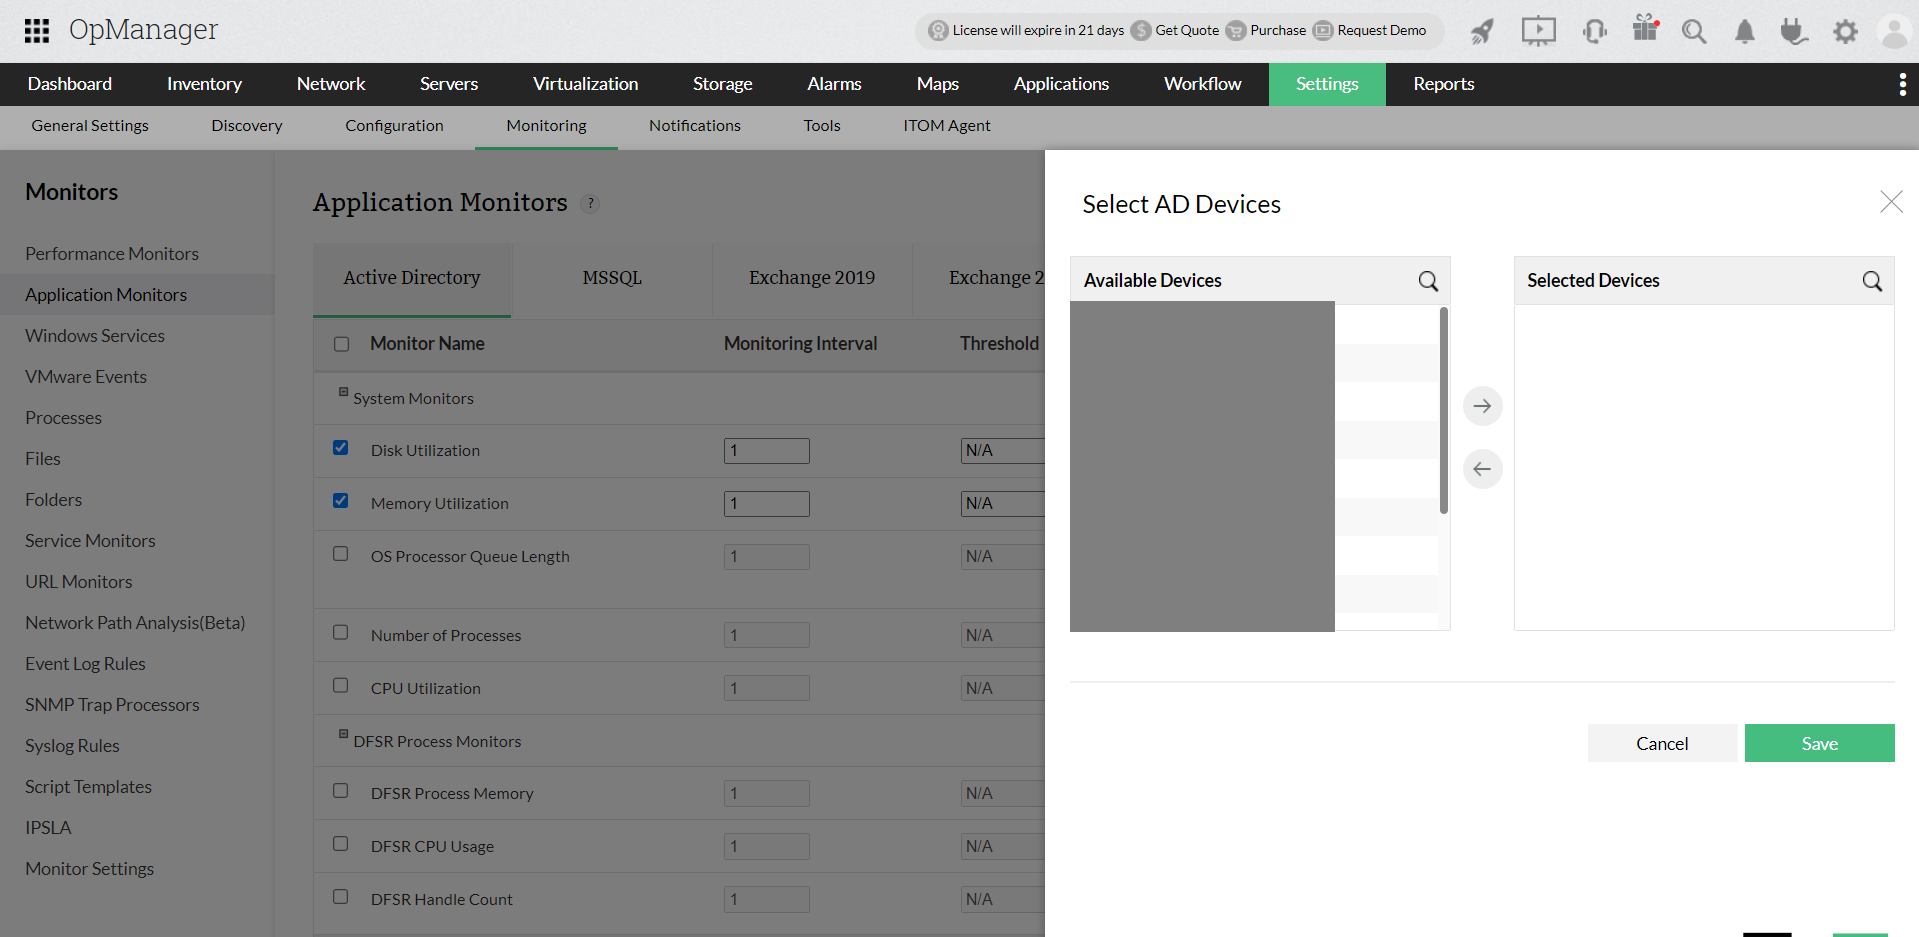Open the gift box icon
The height and width of the screenshot is (937, 1919).
pos(1645,28)
